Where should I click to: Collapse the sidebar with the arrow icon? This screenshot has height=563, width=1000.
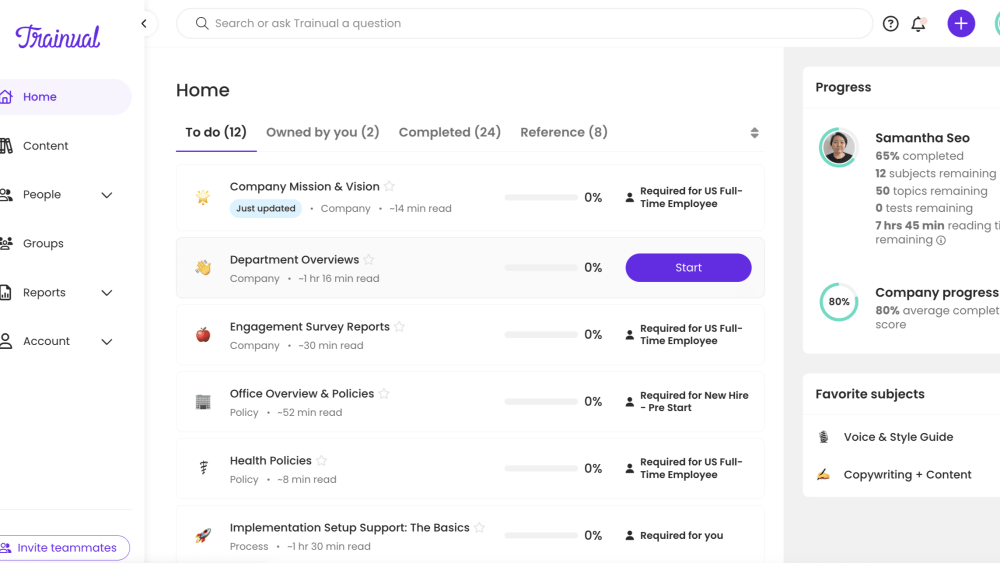144,24
